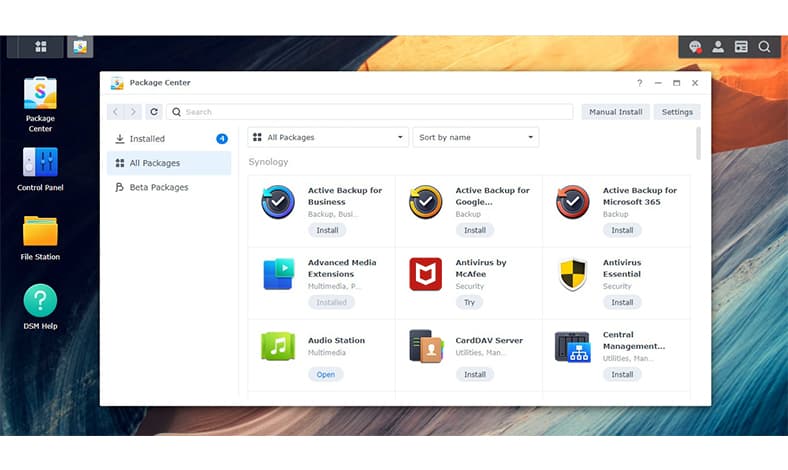Viewport: 788px width, 470px height.
Task: Click the Manual Install button
Action: pos(616,112)
